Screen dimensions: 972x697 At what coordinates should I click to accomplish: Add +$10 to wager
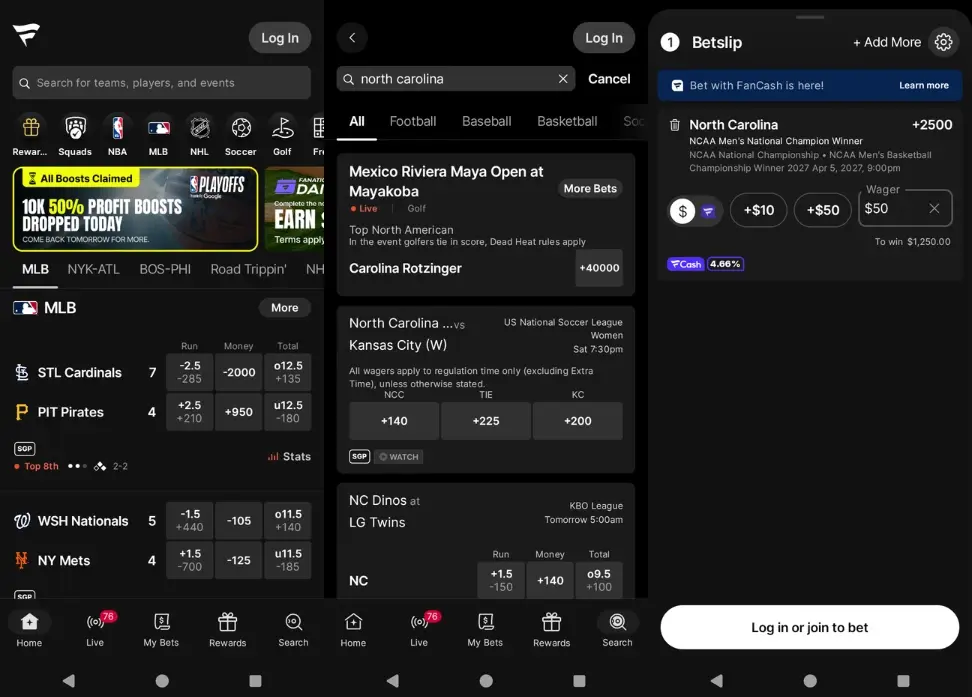759,210
